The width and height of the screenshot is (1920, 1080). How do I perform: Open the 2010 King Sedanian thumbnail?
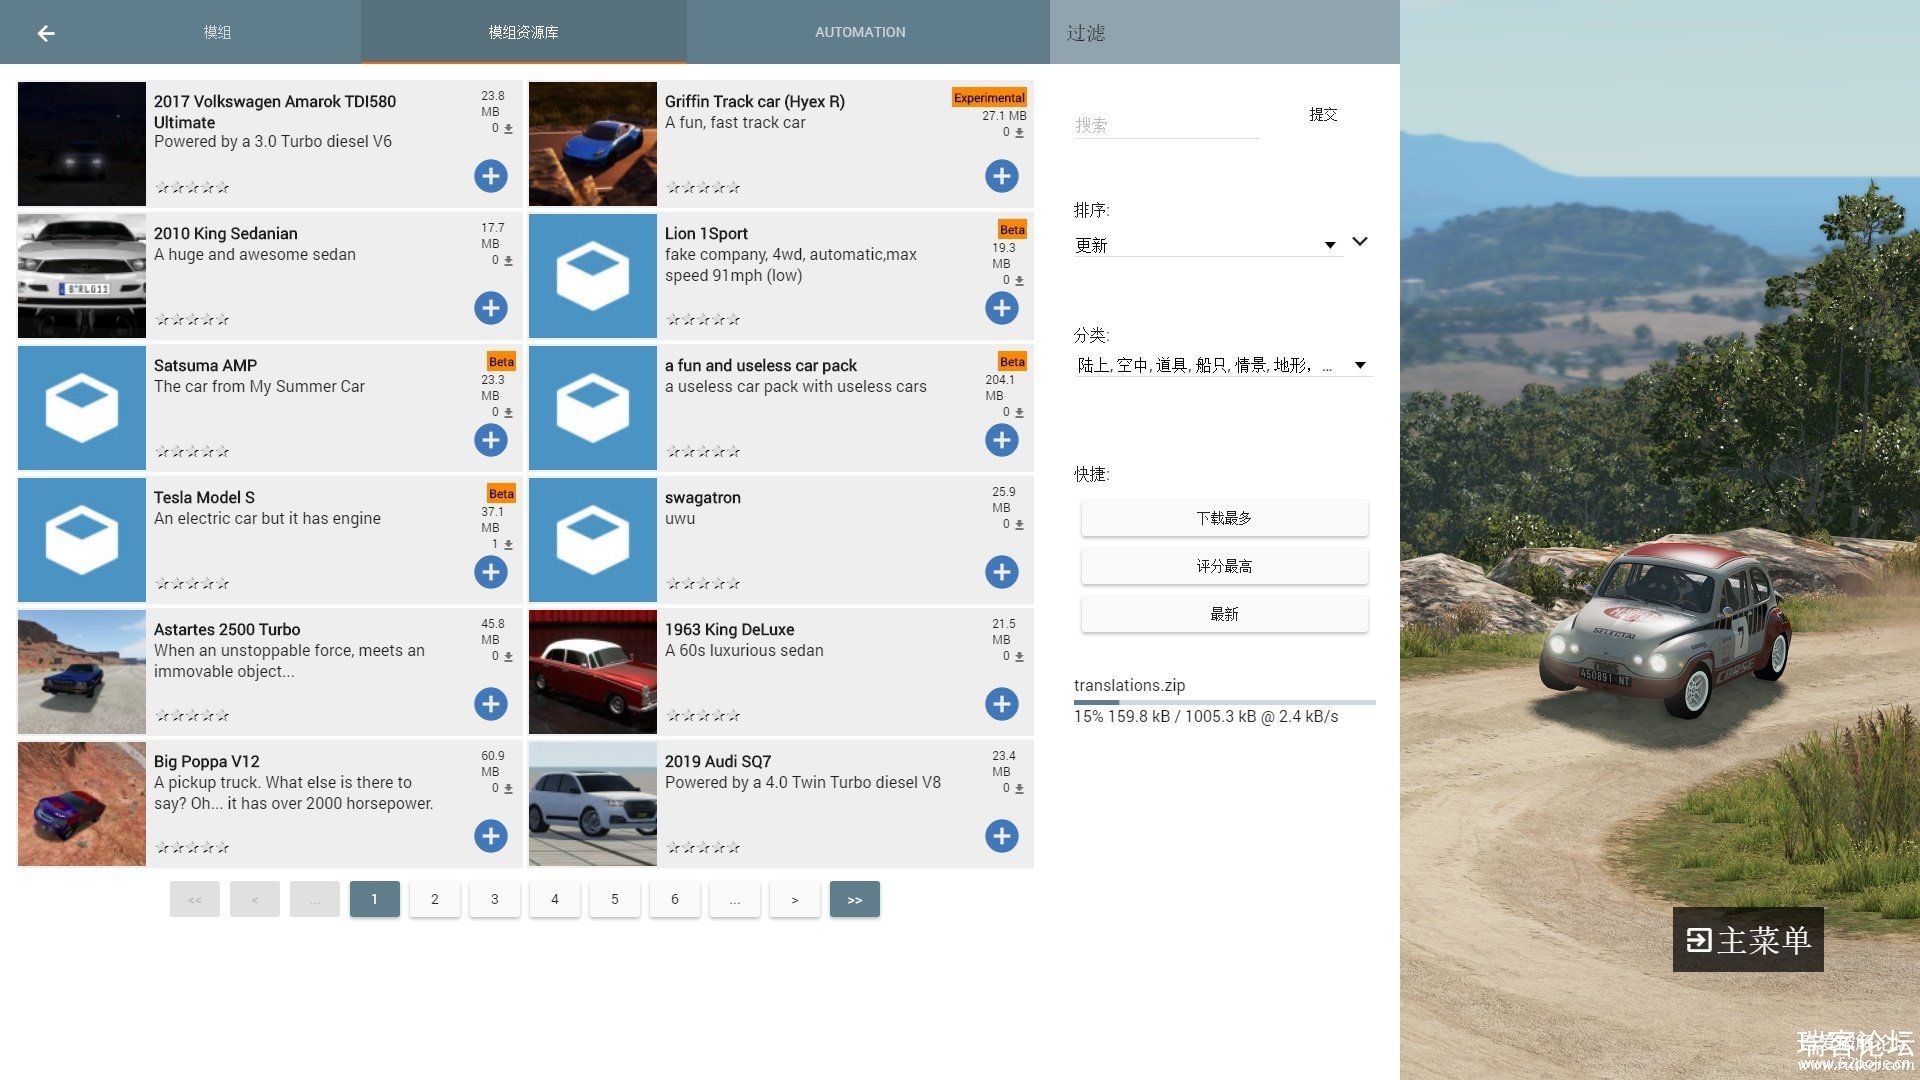82,276
